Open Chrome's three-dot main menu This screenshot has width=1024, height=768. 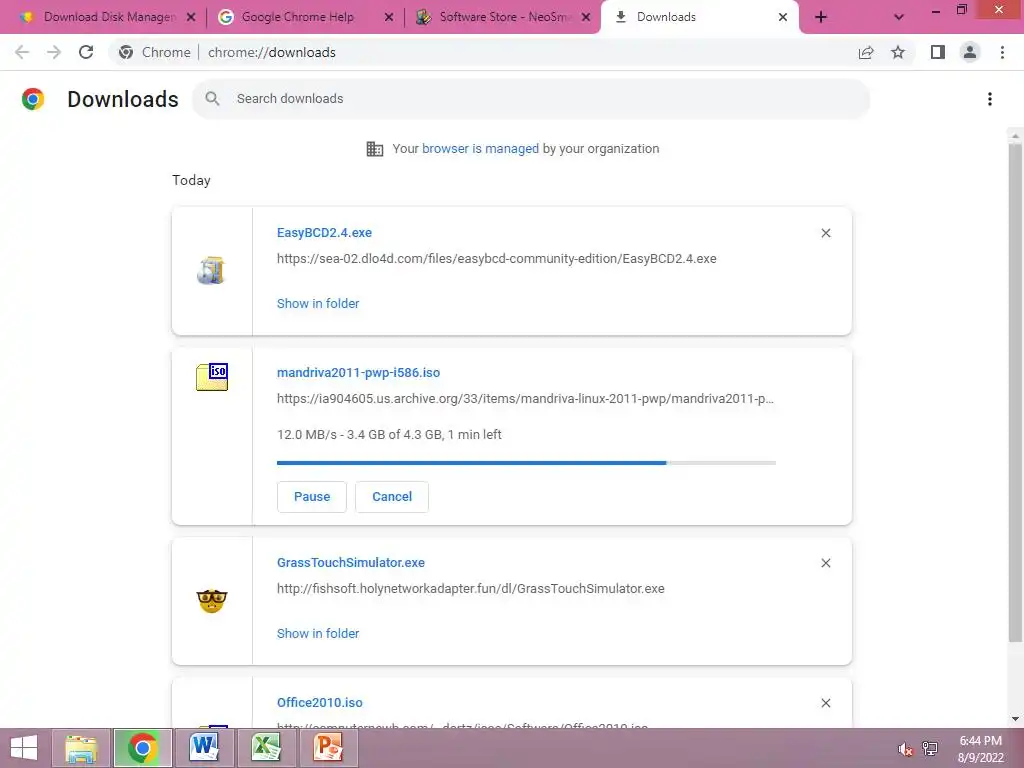pos(1002,52)
